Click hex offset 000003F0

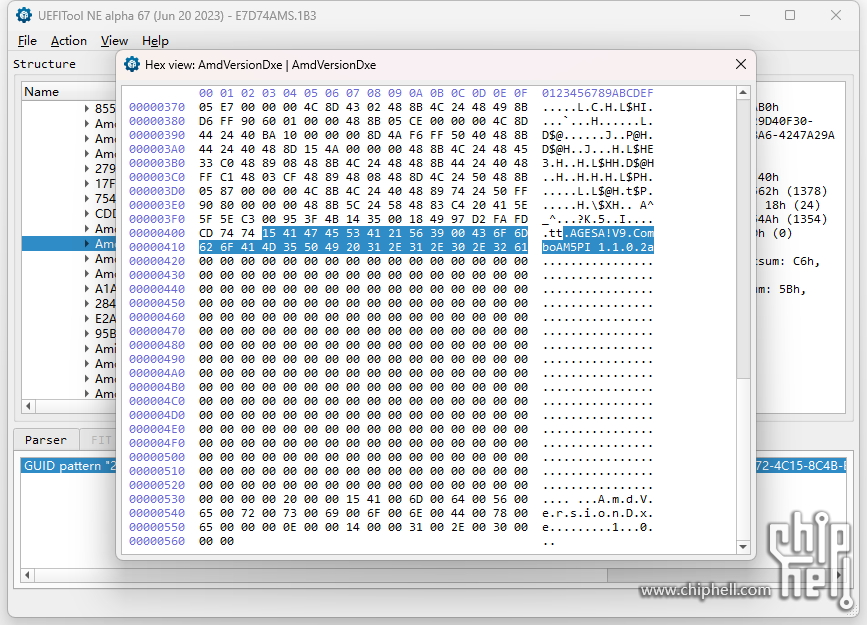point(157,220)
